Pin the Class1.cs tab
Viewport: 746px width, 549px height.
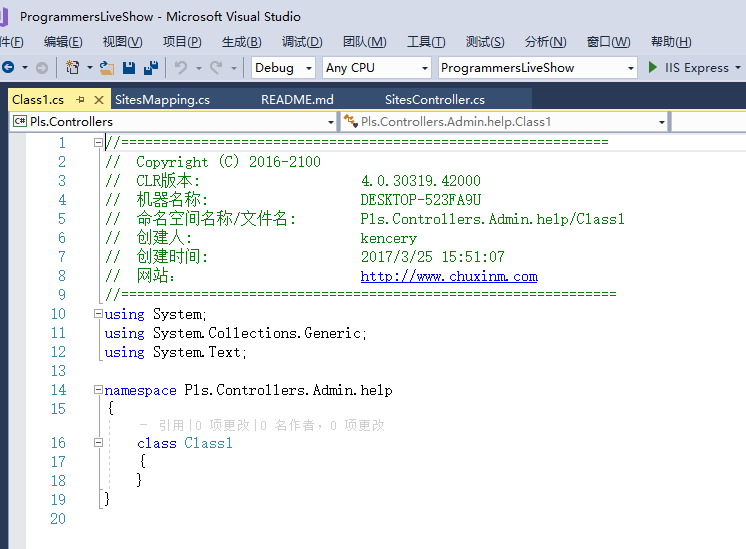[80, 99]
